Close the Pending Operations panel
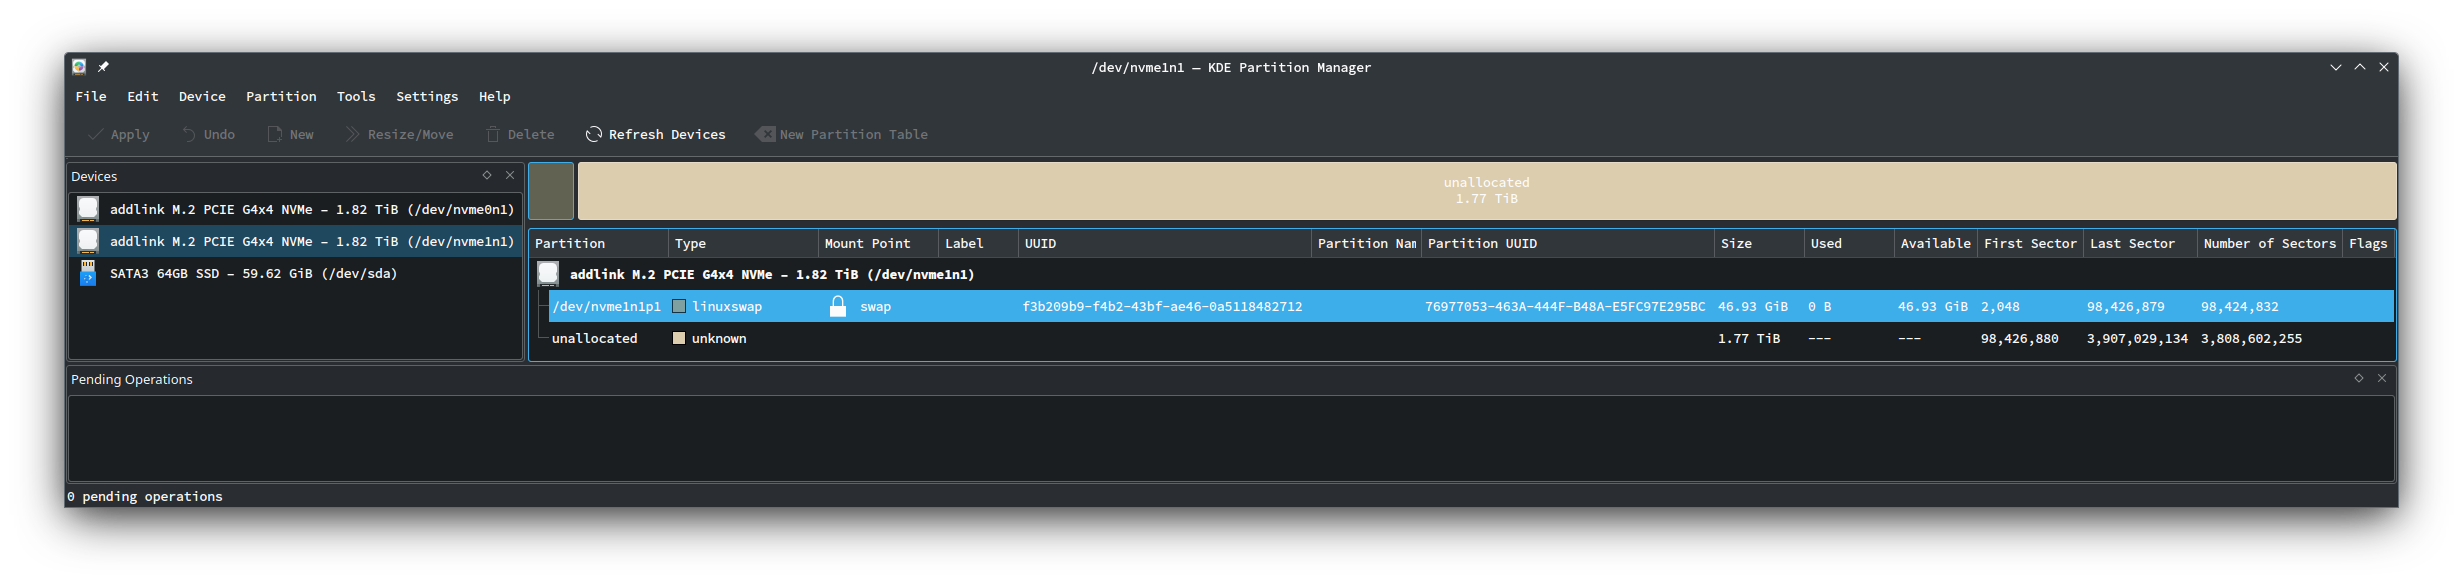Image resolution: width=2463 pixels, height=584 pixels. 2382,378
